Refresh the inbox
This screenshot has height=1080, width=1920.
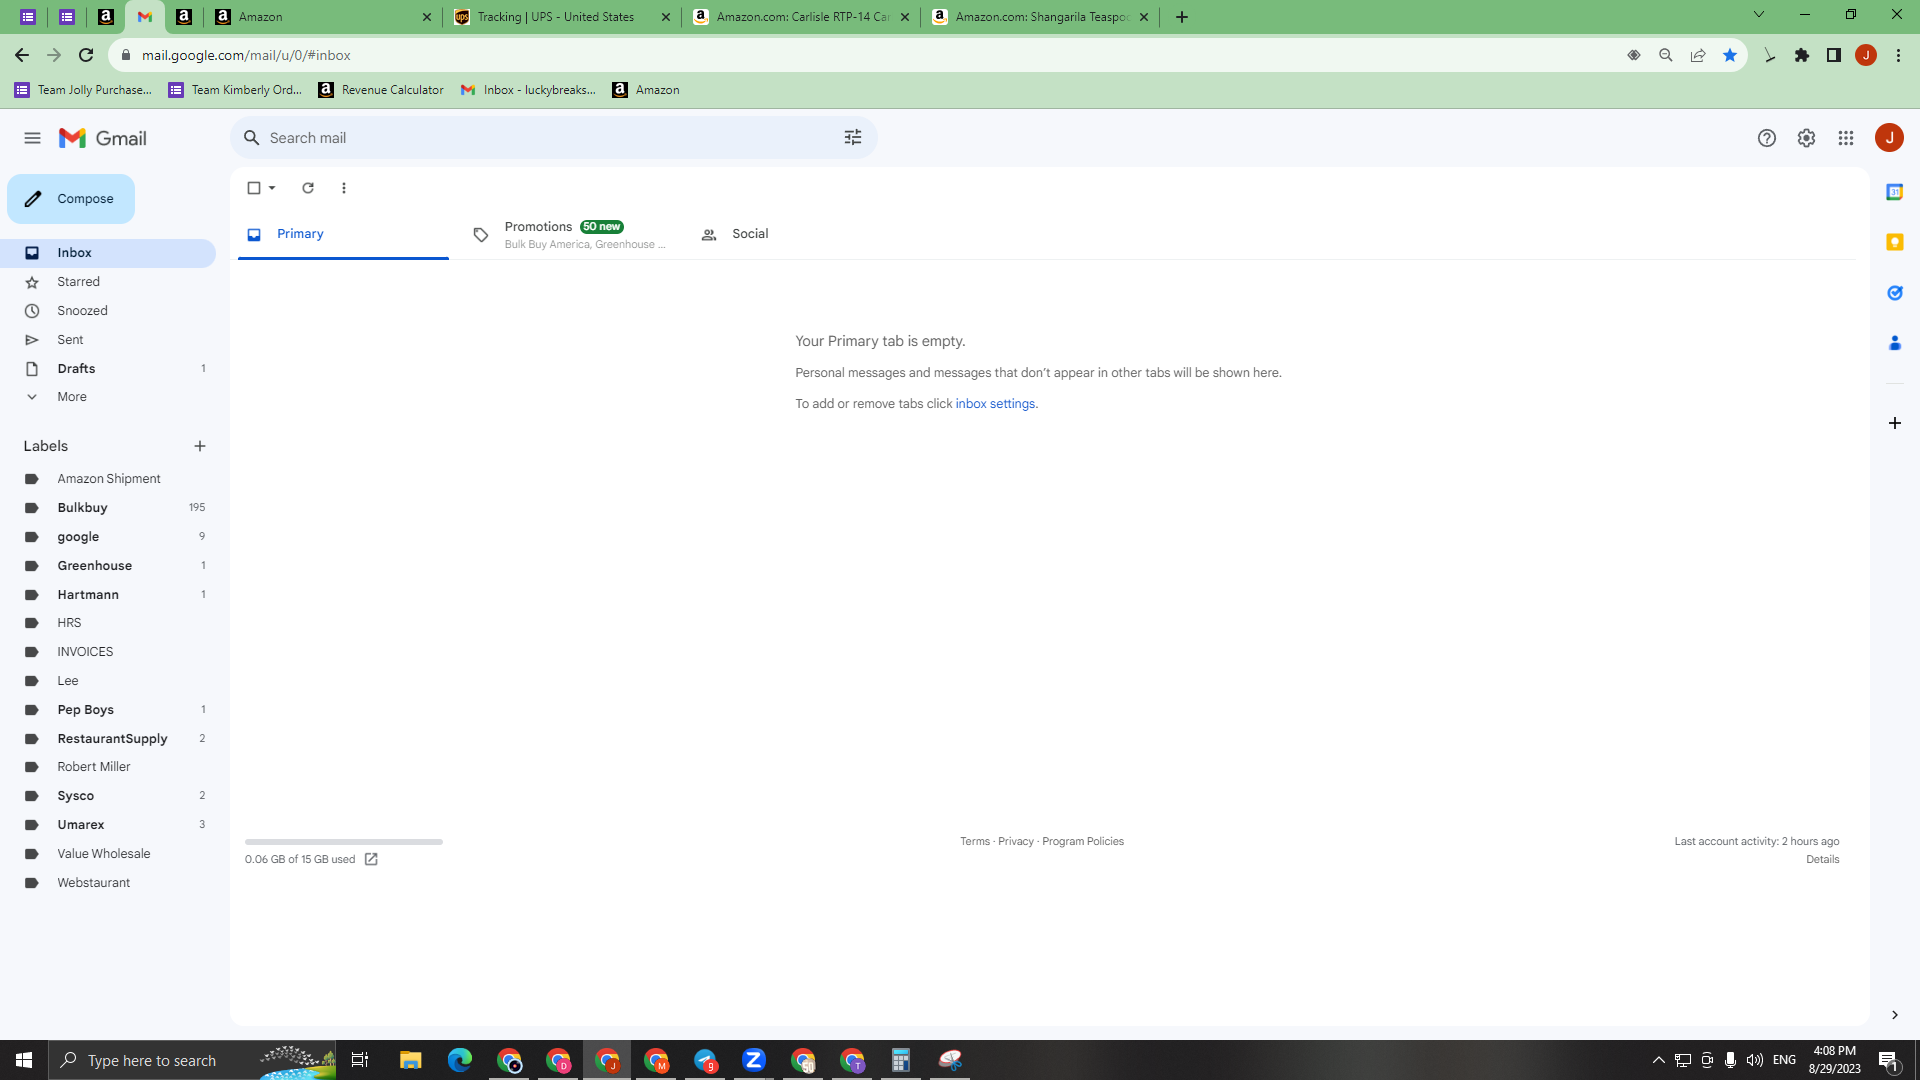click(x=308, y=188)
